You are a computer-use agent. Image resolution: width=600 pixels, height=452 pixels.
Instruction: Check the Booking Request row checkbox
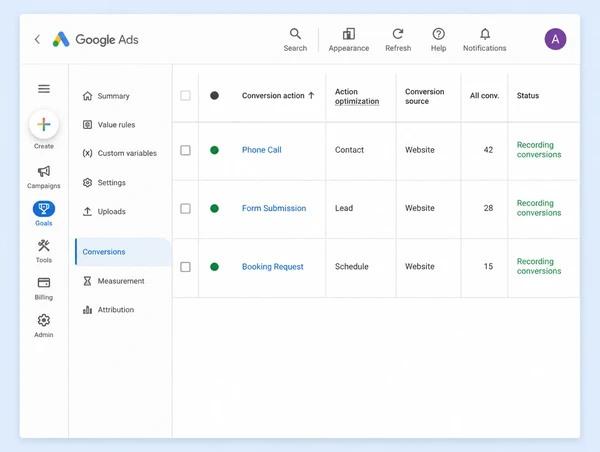pos(185,267)
